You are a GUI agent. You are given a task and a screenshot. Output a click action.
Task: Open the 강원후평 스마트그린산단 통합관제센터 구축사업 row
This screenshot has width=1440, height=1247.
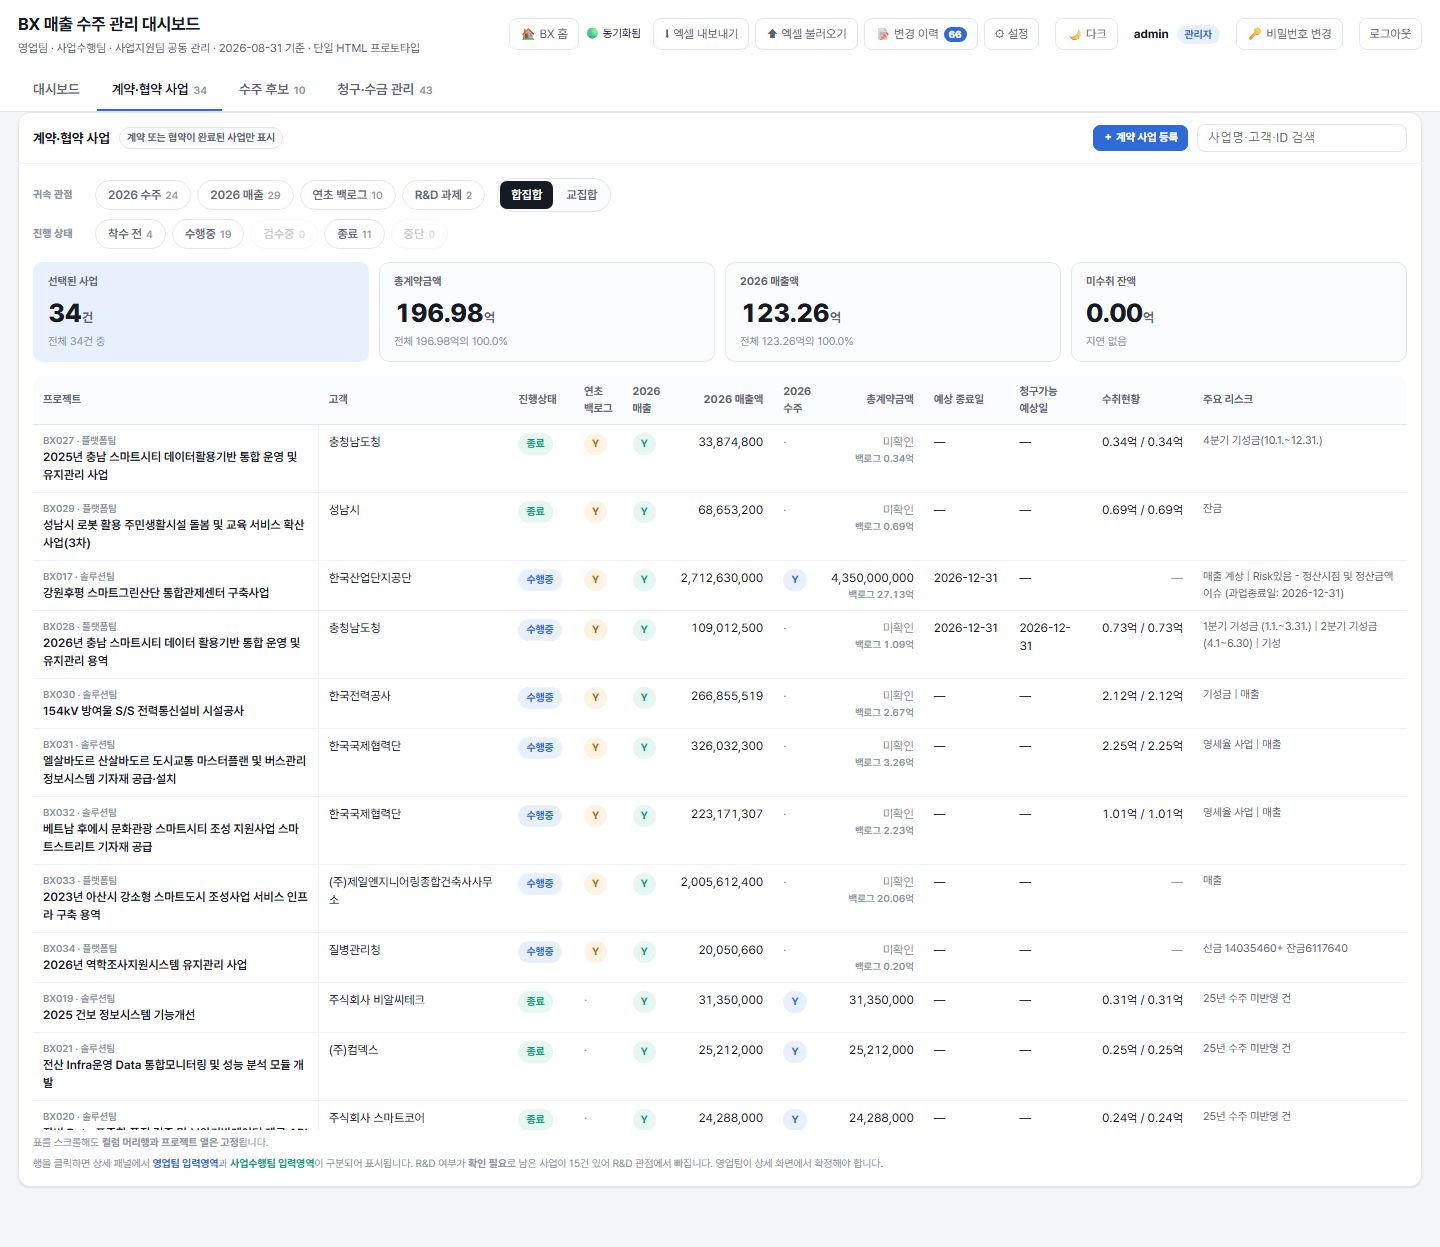coord(720,586)
